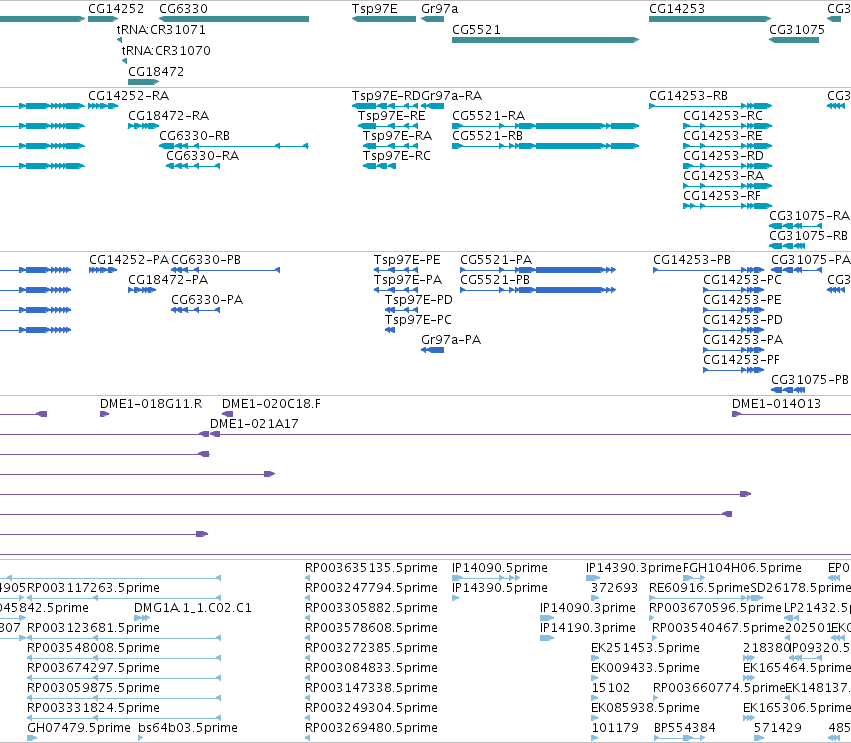Image resolution: width=851 pixels, height=743 pixels.
Task: Click transcript CG14253-RF label
Action: (722, 196)
